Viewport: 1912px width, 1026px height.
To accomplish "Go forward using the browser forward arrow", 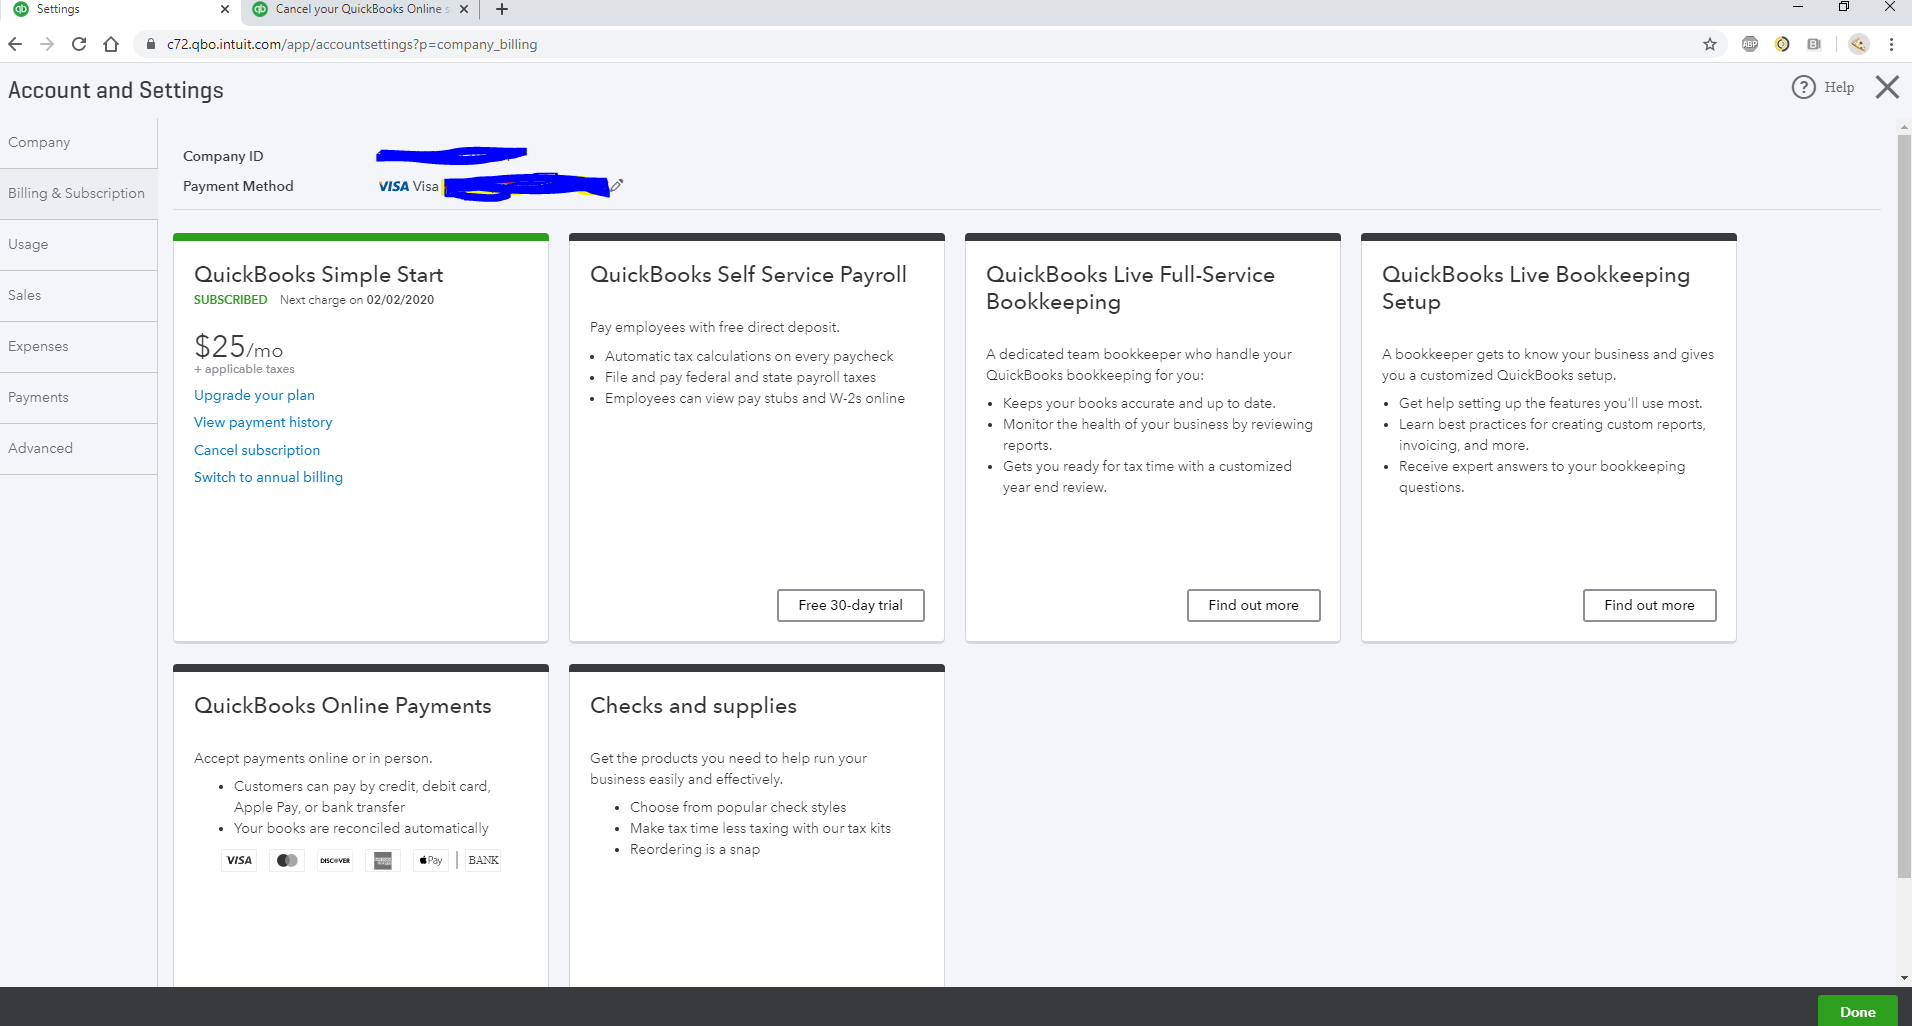I will (x=47, y=44).
